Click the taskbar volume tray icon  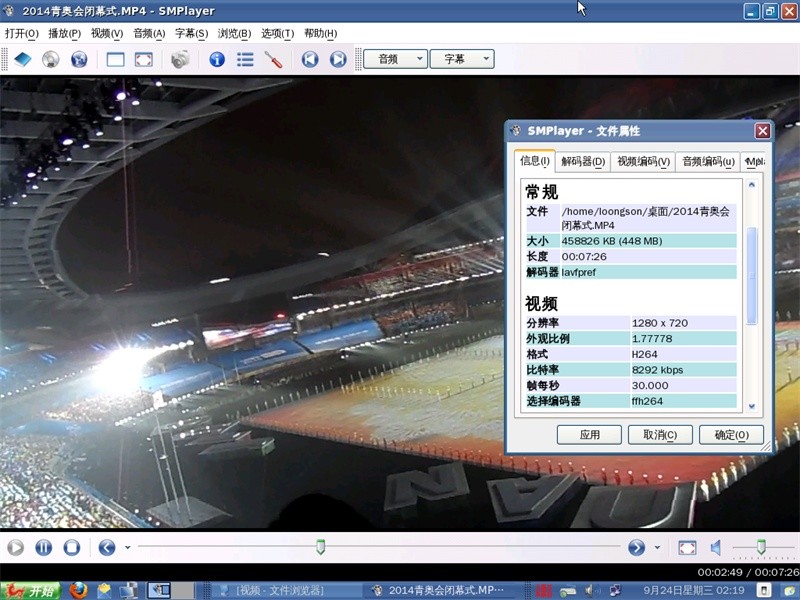point(590,591)
